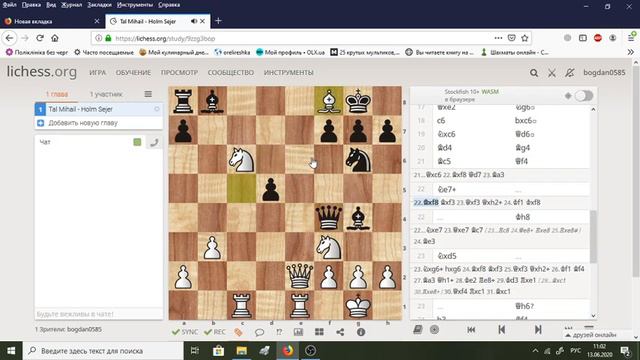Click 'Добавить новую главу' button

98,123
